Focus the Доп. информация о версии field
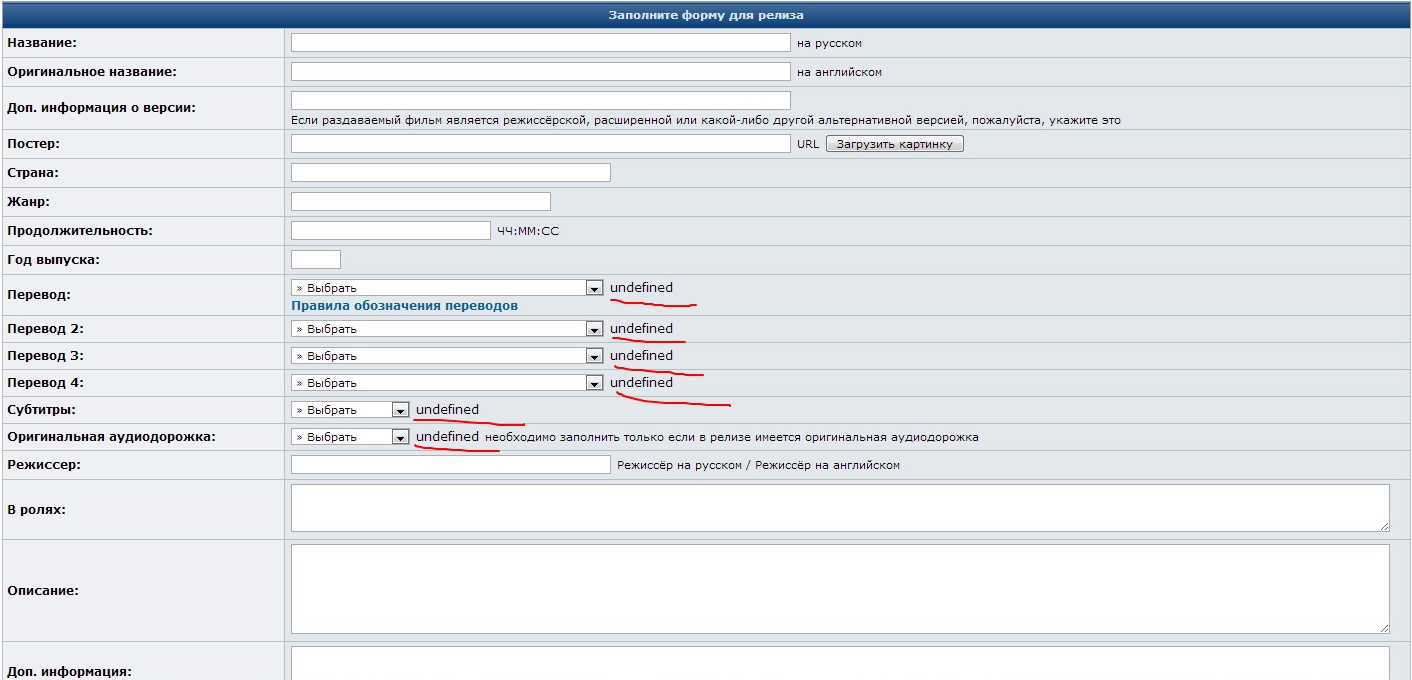The image size is (1412, 680). (x=540, y=101)
